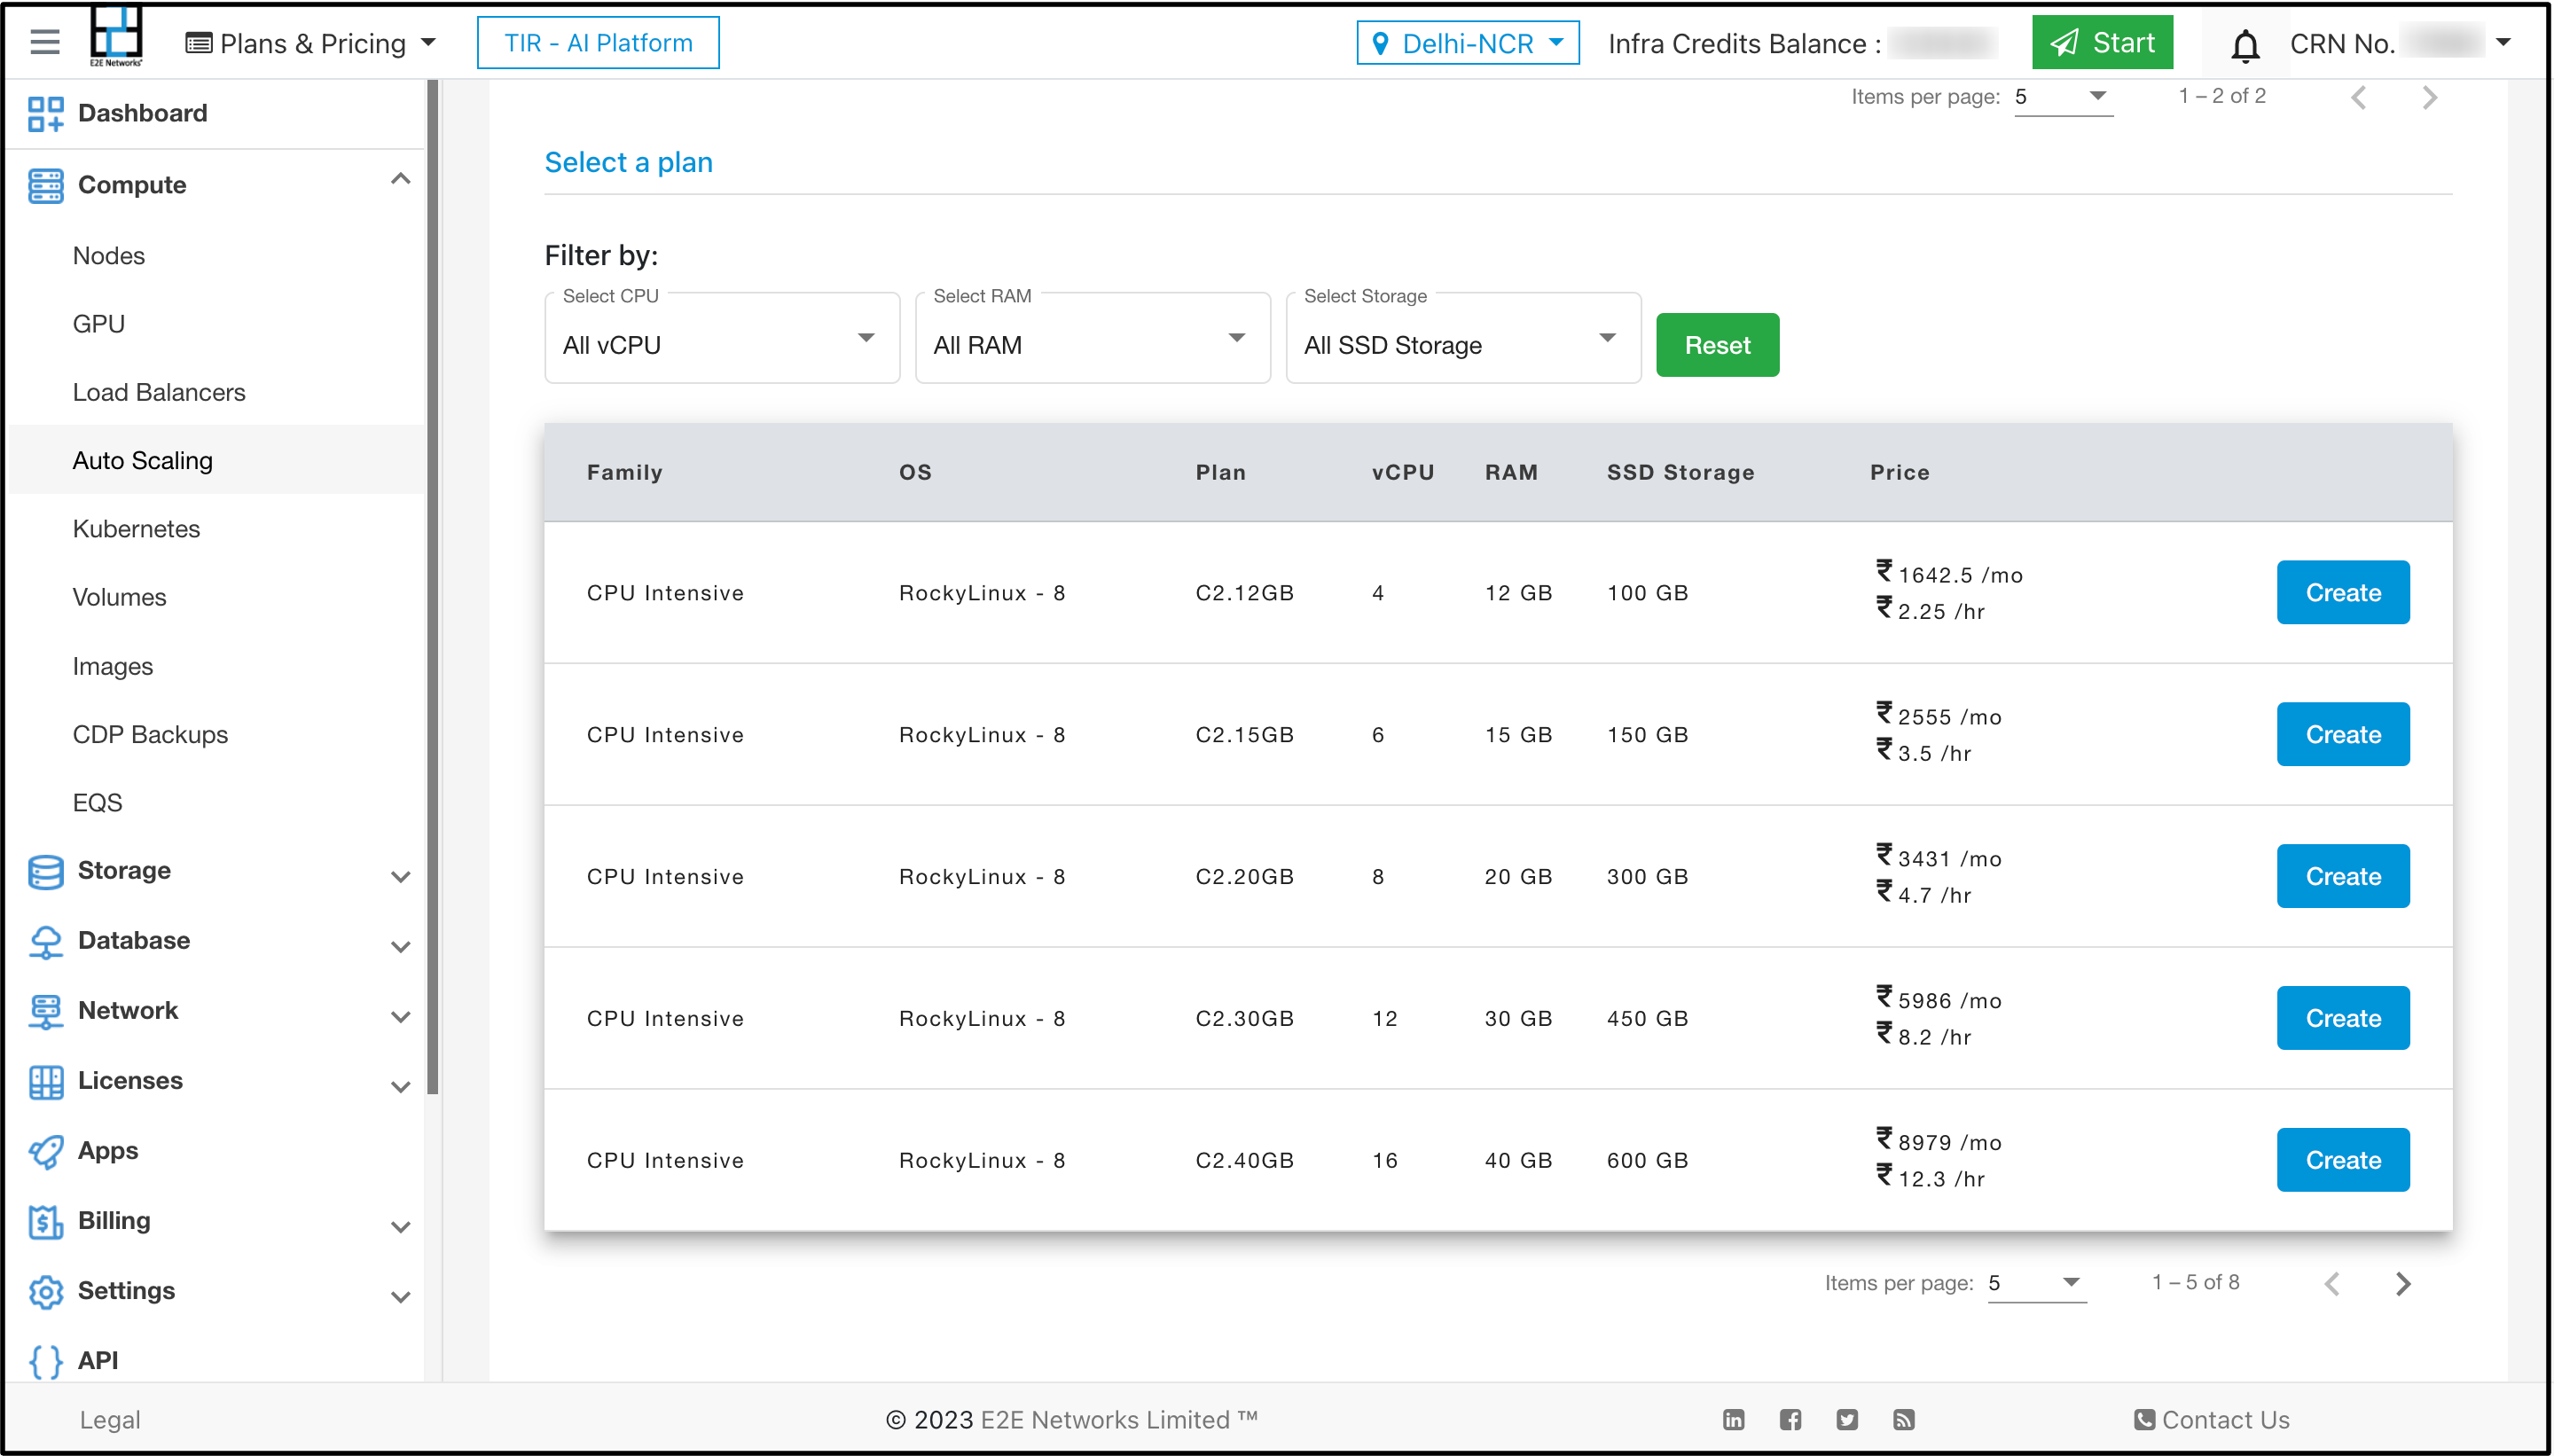Image resolution: width=2554 pixels, height=1456 pixels.
Task: Click the Billing icon in sidebar
Action: [x=46, y=1221]
